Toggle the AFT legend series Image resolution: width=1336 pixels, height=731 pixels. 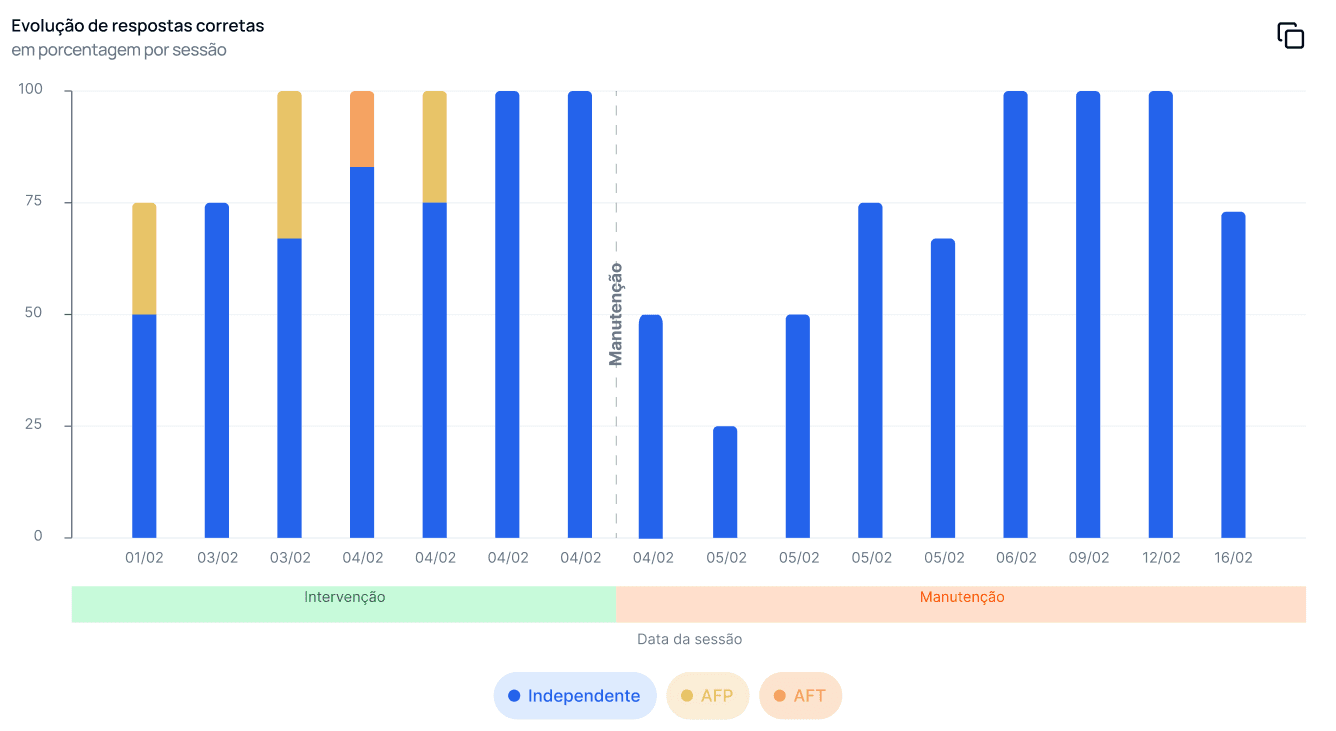[x=800, y=696]
